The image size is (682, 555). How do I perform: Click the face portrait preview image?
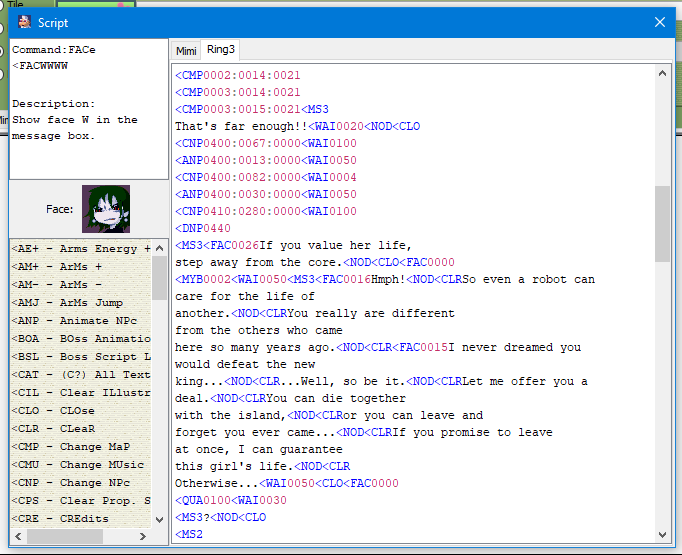pos(106,209)
